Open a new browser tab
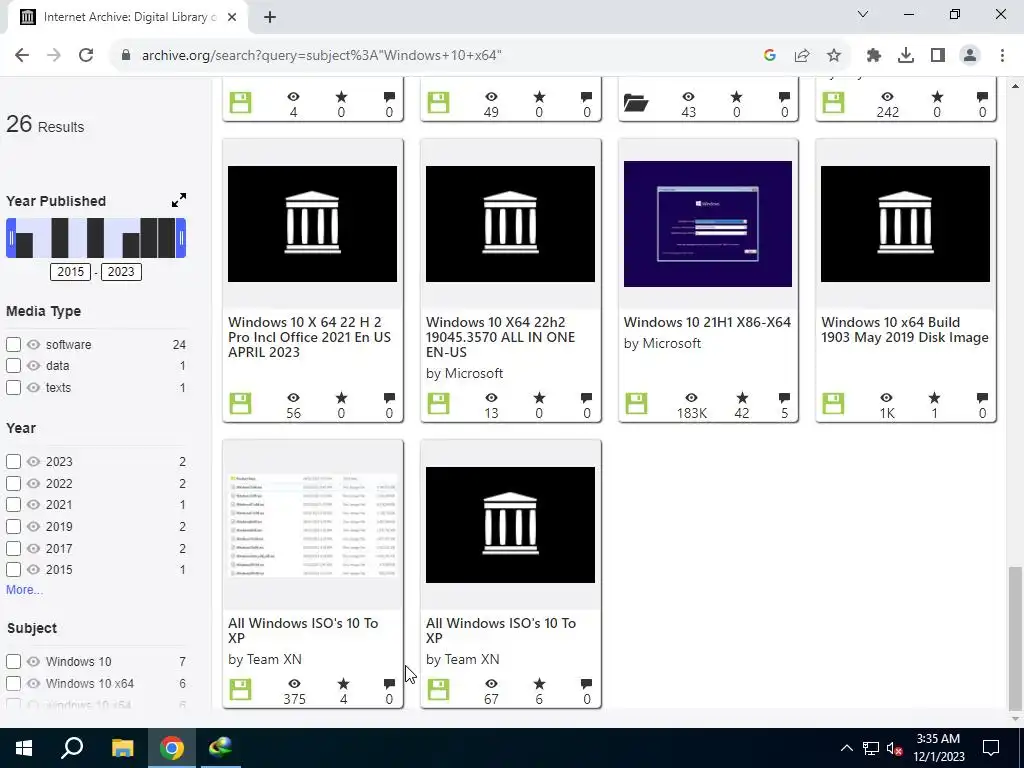Screen dimensions: 1024x768 [270, 17]
